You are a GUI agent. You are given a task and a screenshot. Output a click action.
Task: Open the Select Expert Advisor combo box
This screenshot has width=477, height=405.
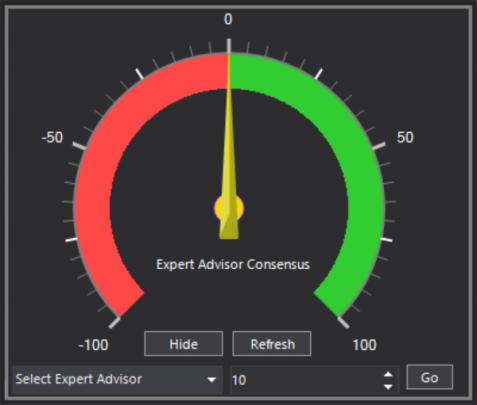click(x=117, y=379)
